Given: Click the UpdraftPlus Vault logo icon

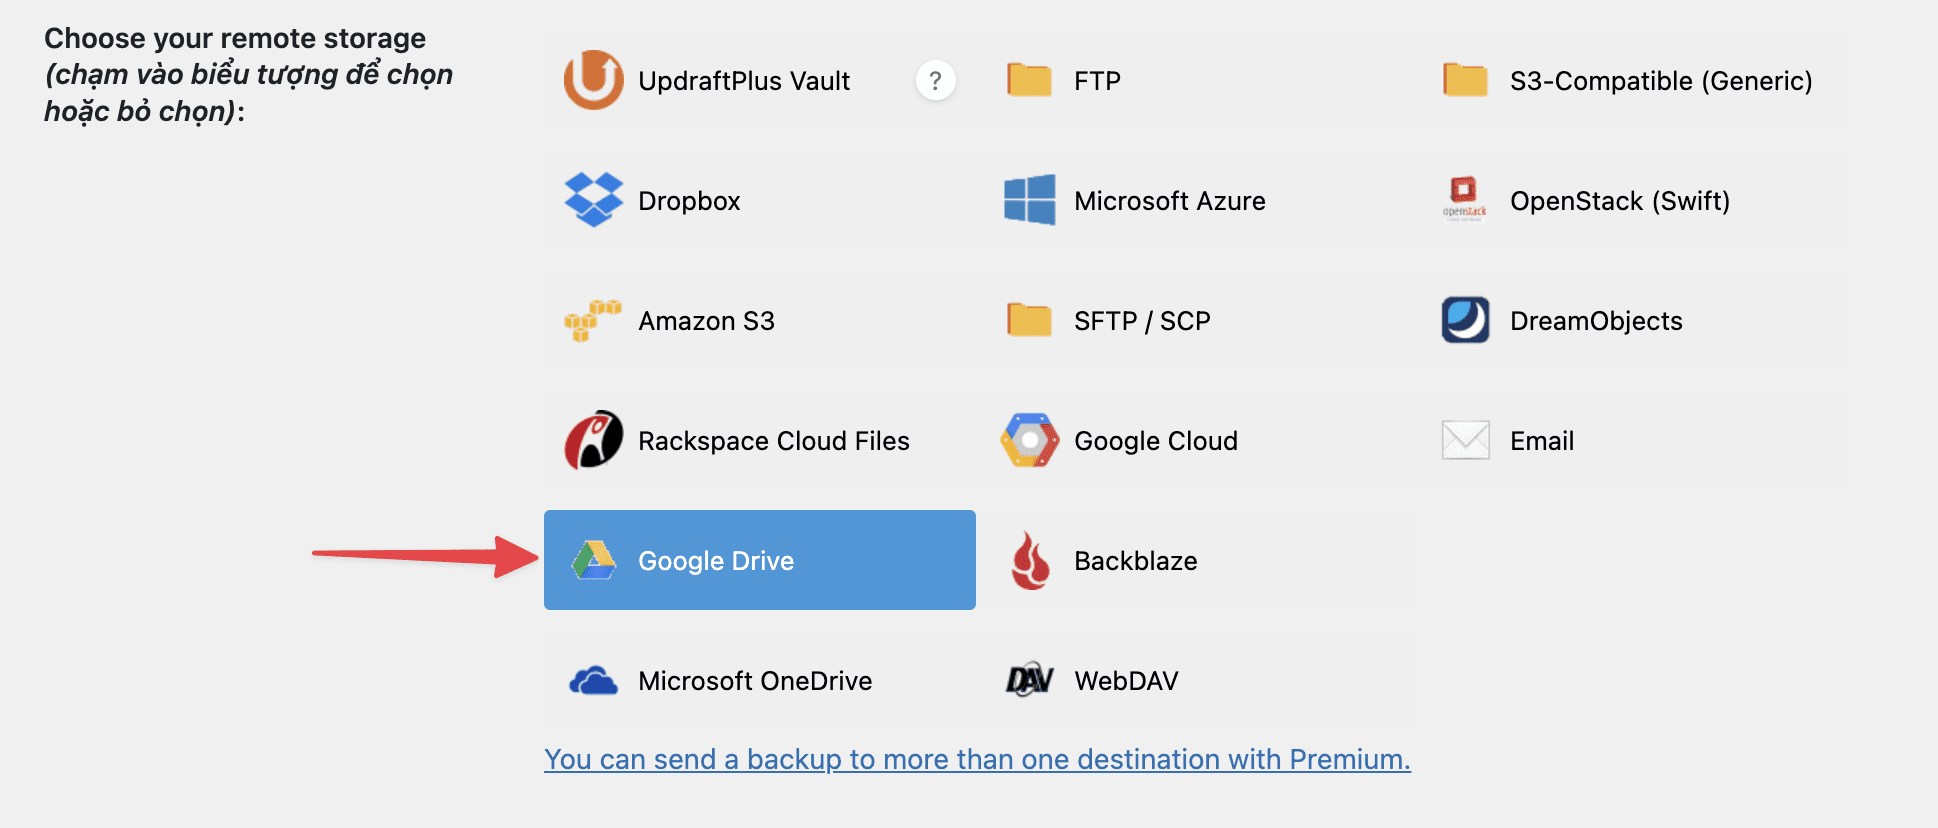Looking at the screenshot, I should (593, 80).
